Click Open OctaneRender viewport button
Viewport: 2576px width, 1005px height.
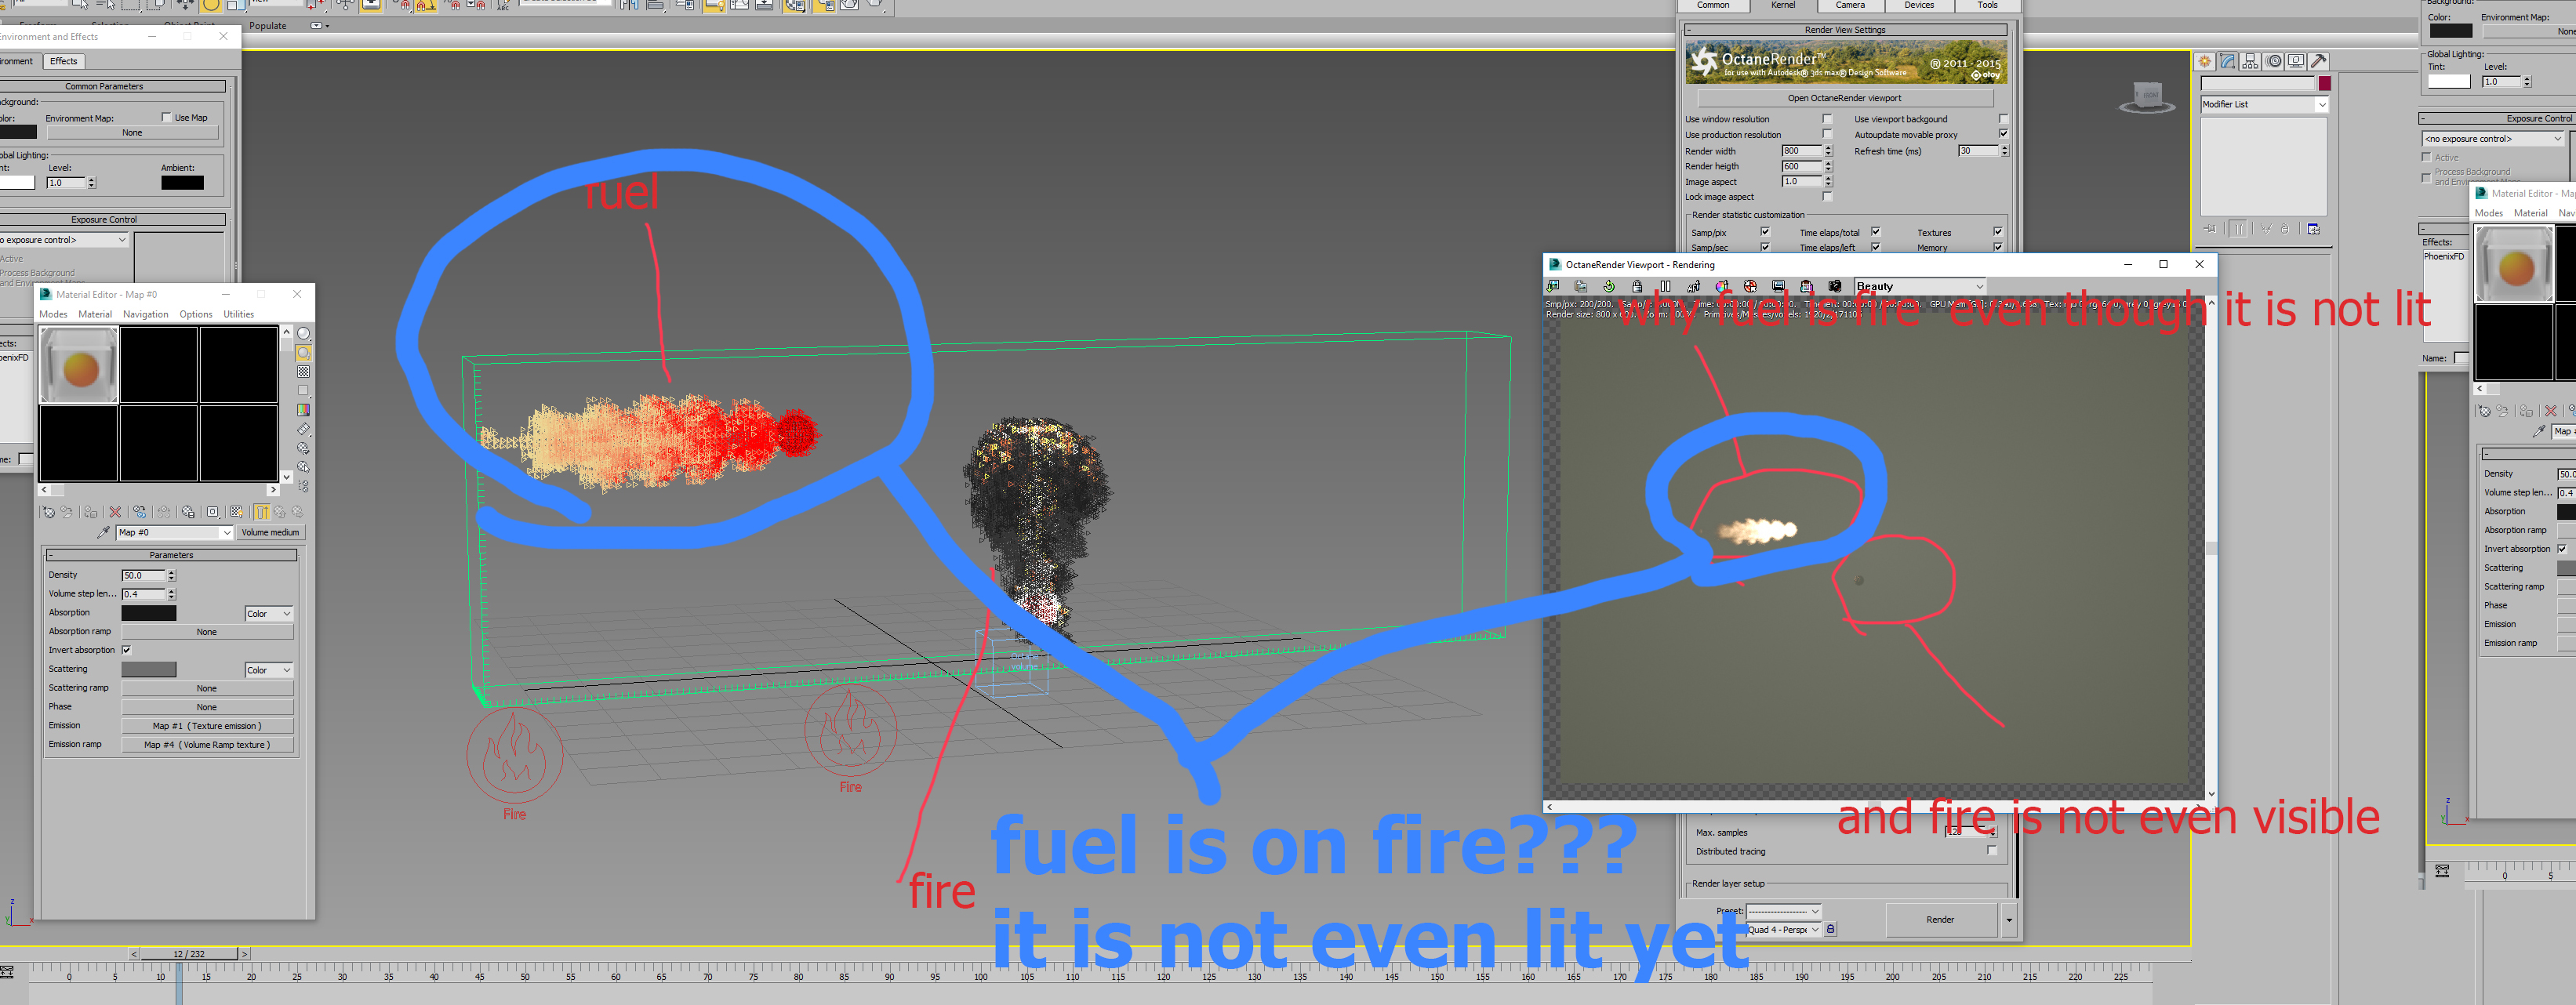point(1844,98)
